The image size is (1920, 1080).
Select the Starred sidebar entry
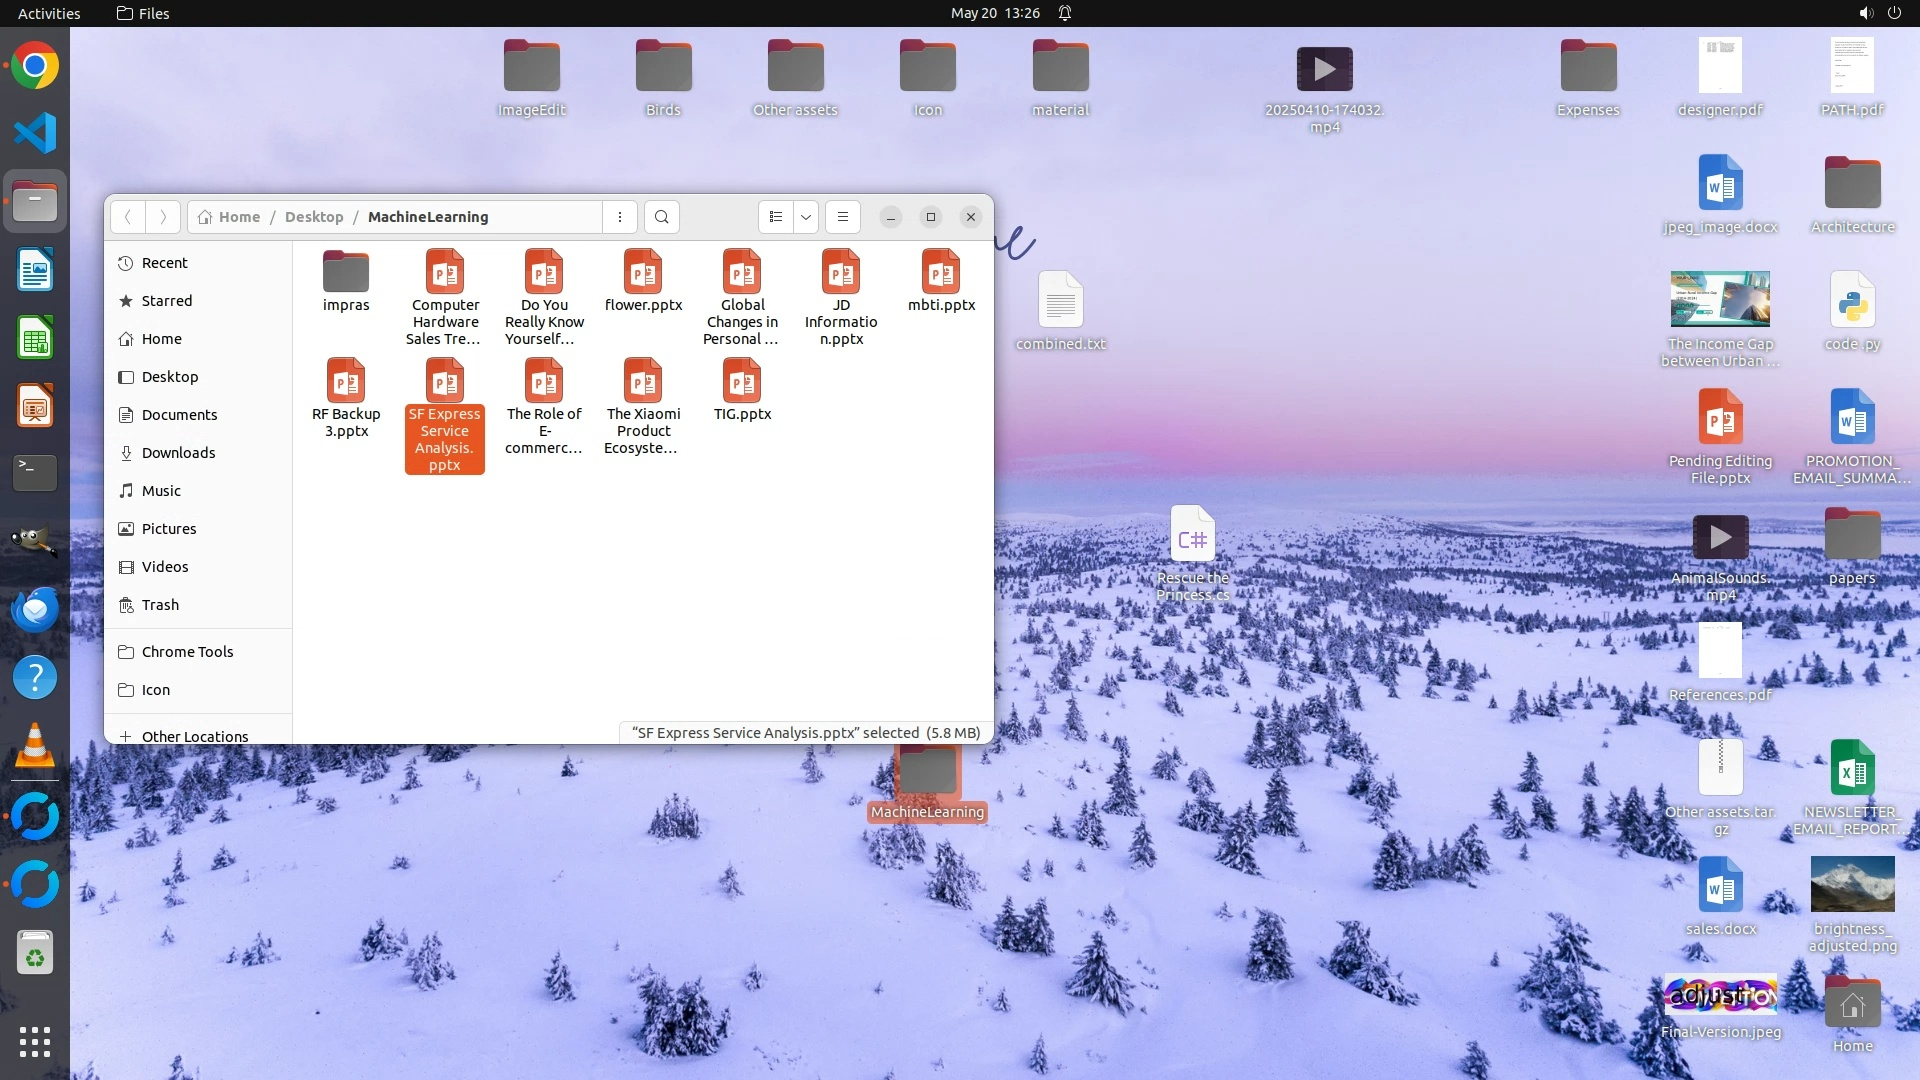[166, 301]
